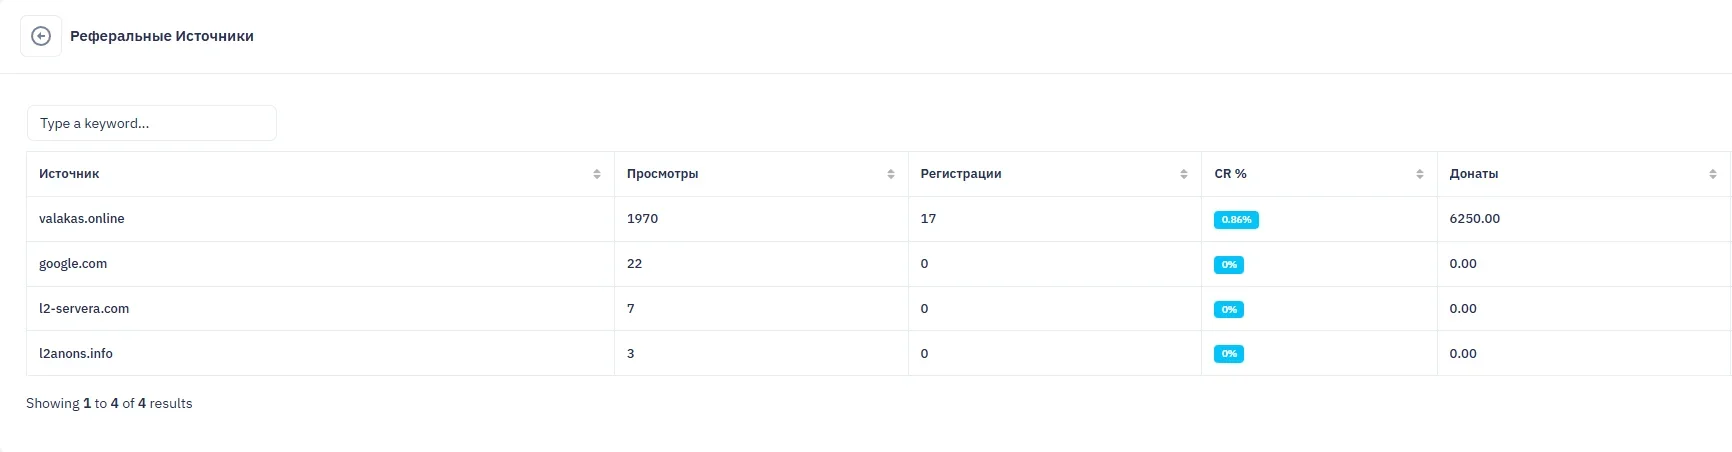Sort by Регистрации column arrows

tap(1184, 174)
